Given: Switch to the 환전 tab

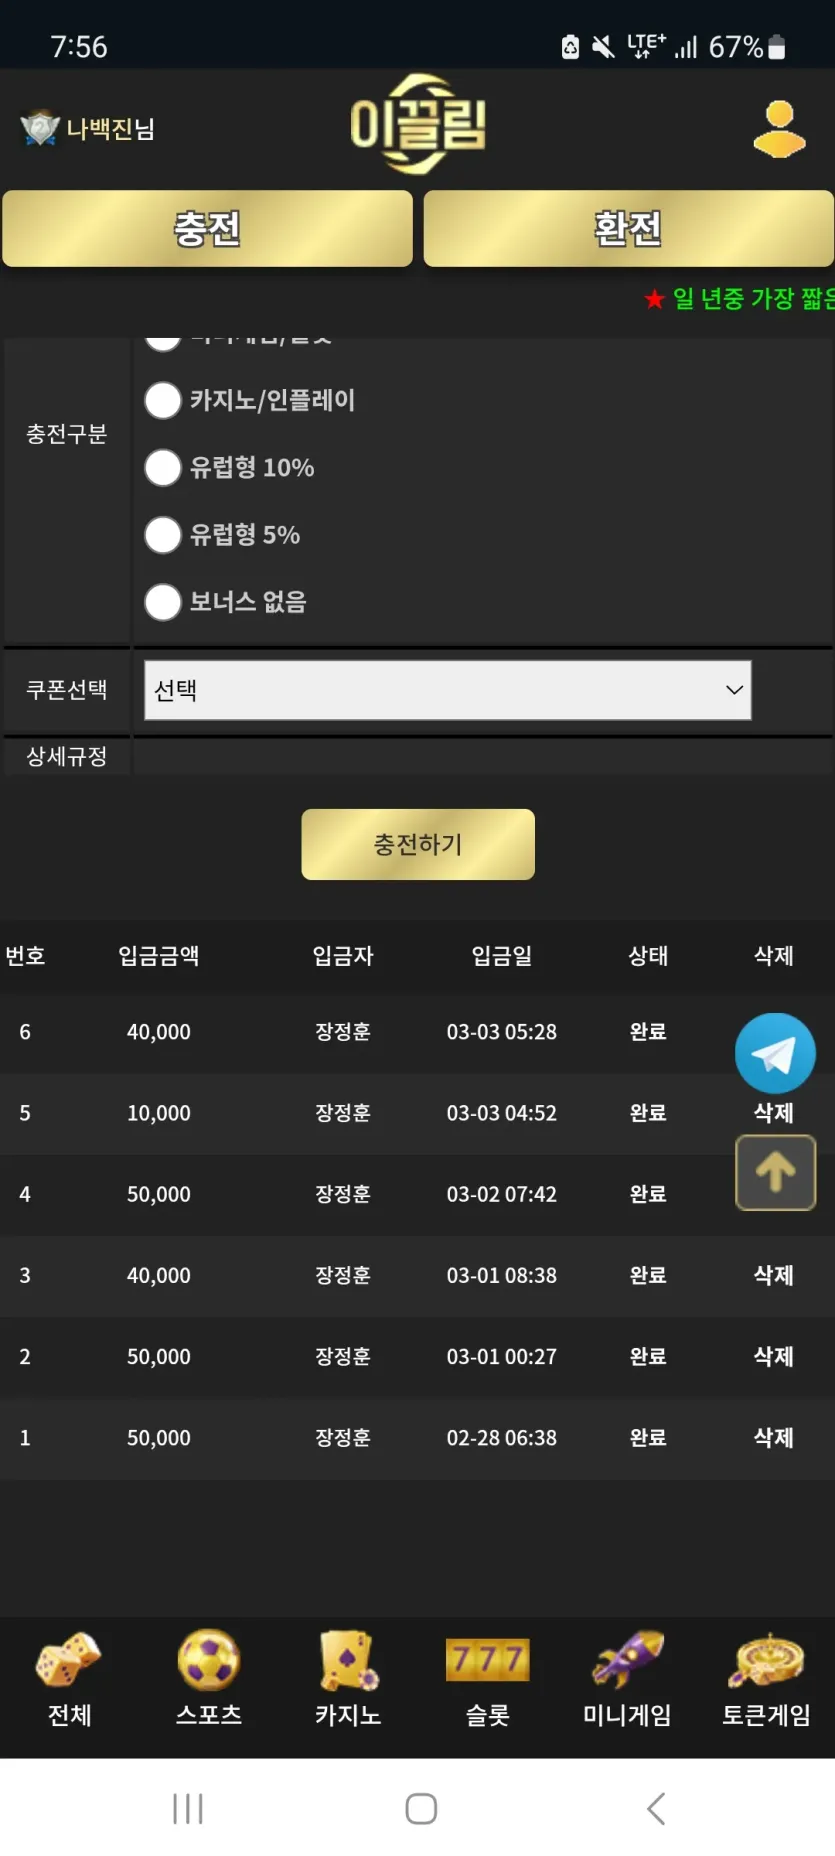Looking at the screenshot, I should coord(628,228).
